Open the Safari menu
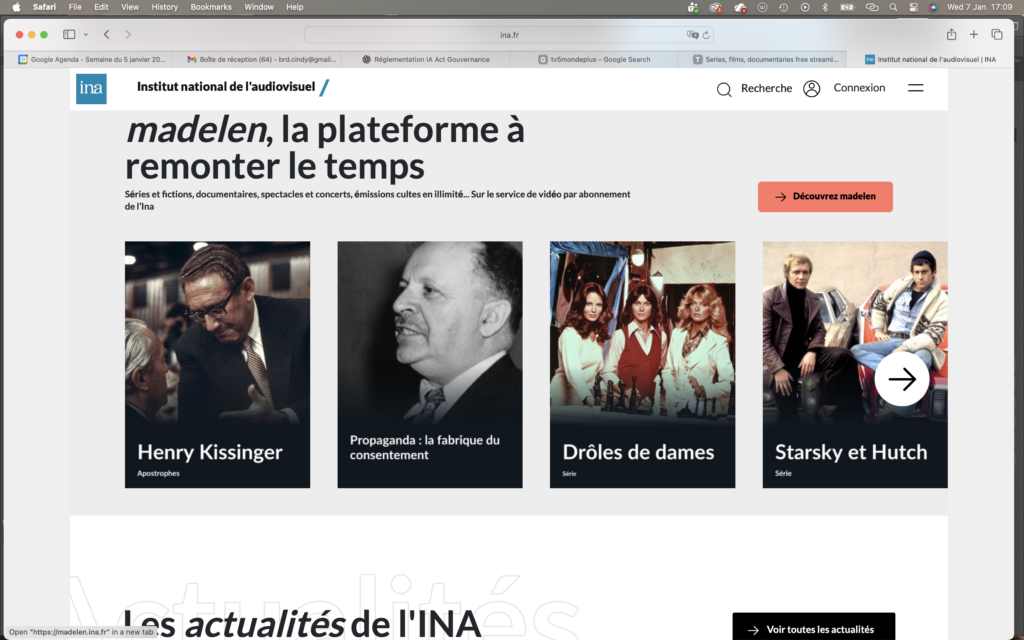The width and height of the screenshot is (1024, 640). [x=44, y=7]
